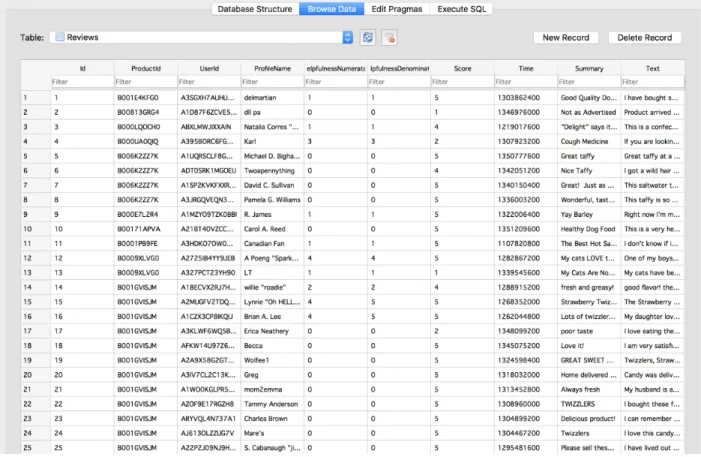The height and width of the screenshot is (457, 701).
Task: Select the mom2emma profile name cell
Action: coord(272,389)
